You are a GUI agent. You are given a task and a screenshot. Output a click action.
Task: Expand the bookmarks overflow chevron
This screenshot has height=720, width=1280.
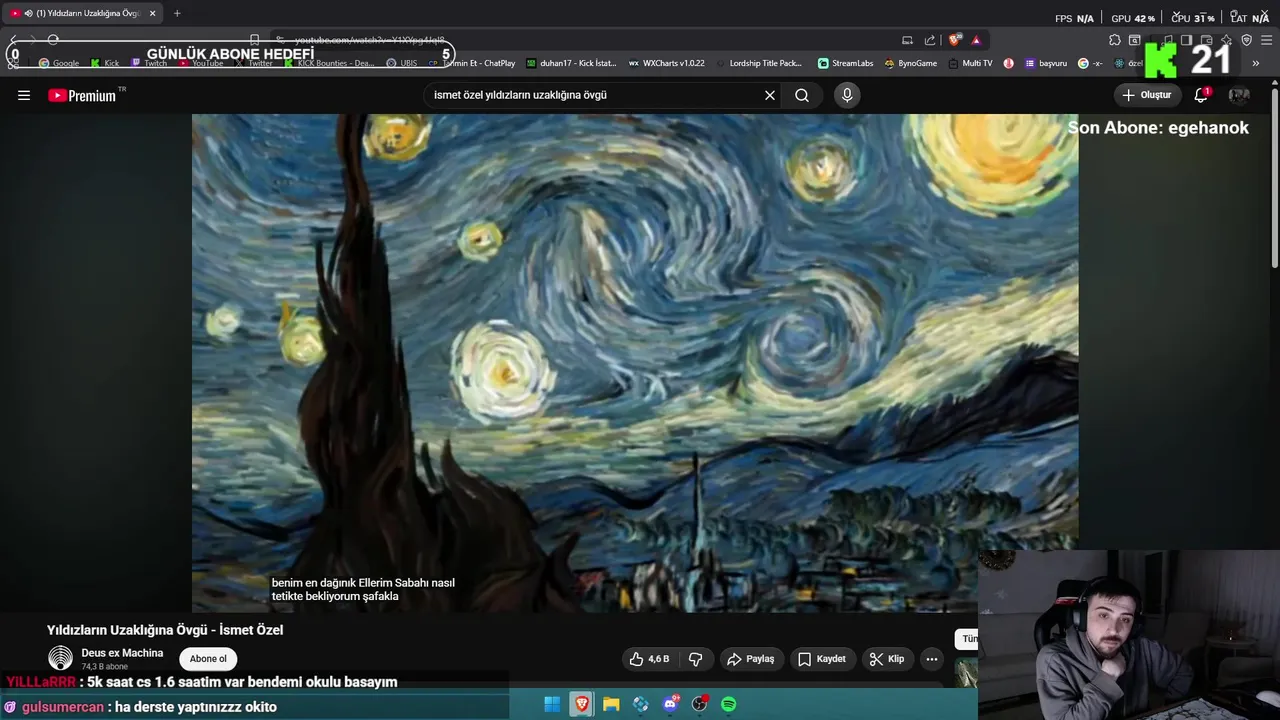(1256, 63)
